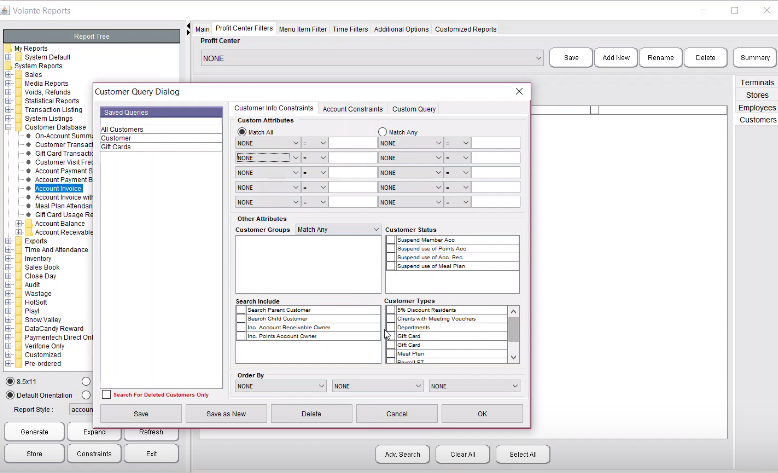Tick the Suspend Member Acc checkbox
This screenshot has height=473, width=778.
coord(391,240)
